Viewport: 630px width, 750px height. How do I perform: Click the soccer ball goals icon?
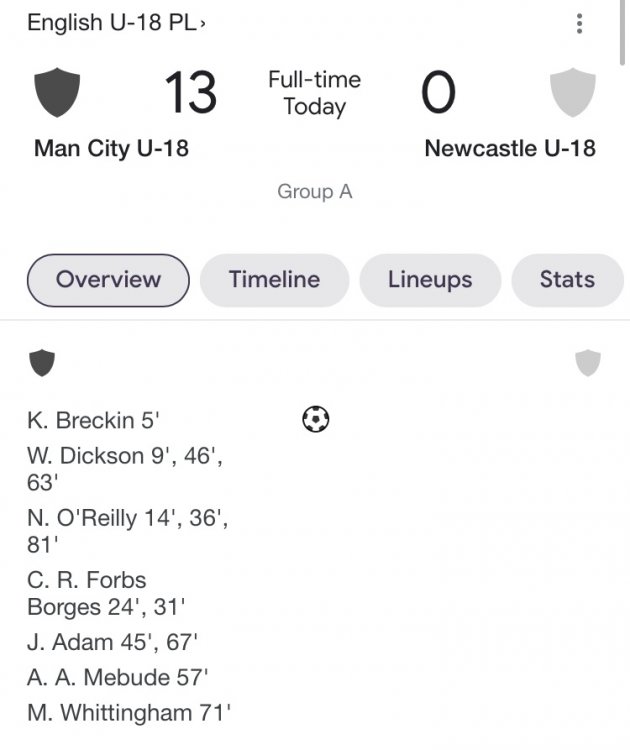click(x=315, y=419)
